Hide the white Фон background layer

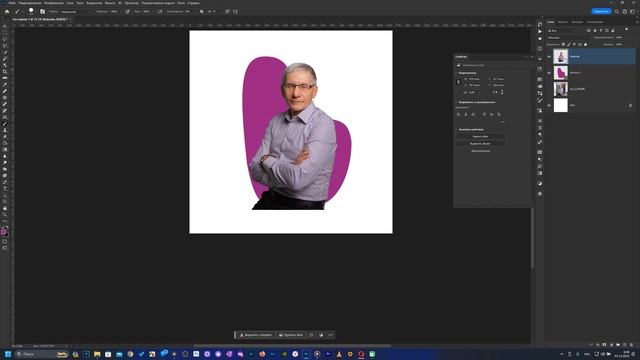[x=549, y=105]
